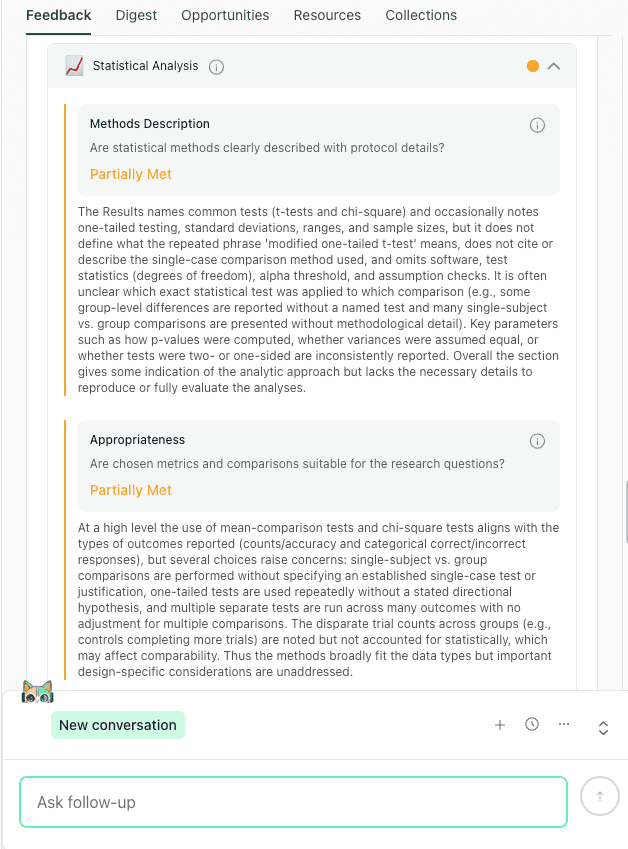Image resolution: width=628 pixels, height=849 pixels.
Task: Click the New conversation chip
Action: [x=117, y=725]
